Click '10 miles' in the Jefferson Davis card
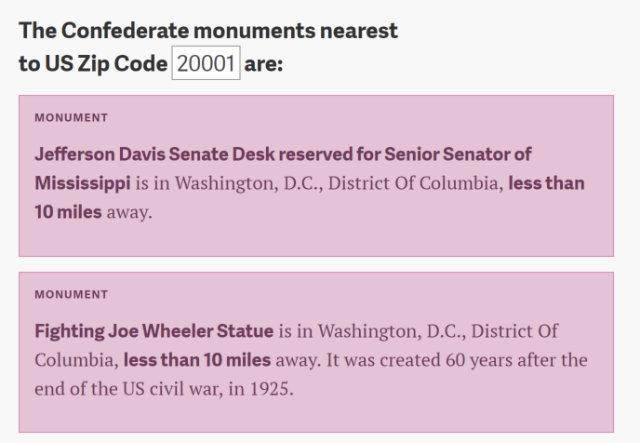This screenshot has height=443, width=640. pyautogui.click(x=67, y=212)
